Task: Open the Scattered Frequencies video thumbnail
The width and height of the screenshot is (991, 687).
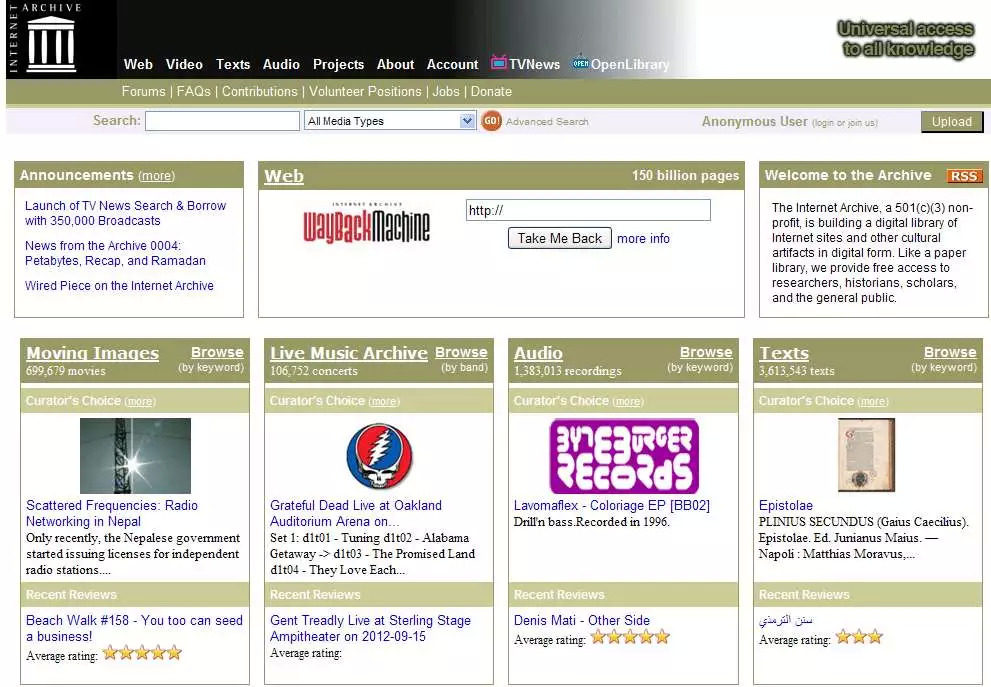Action: click(x=135, y=456)
